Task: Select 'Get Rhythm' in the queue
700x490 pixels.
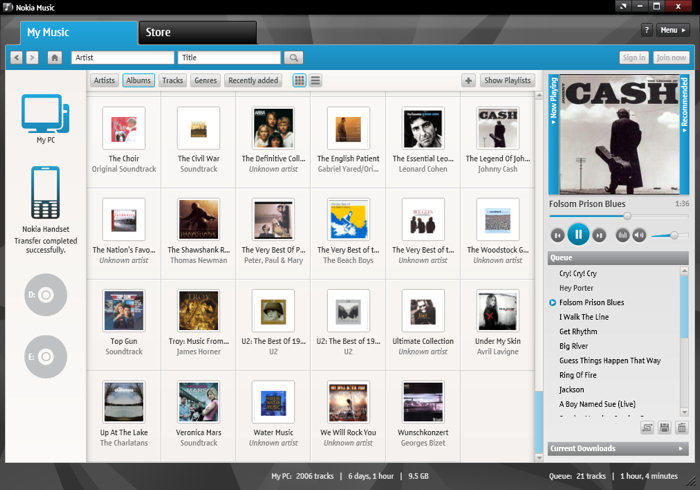Action: coord(578,332)
